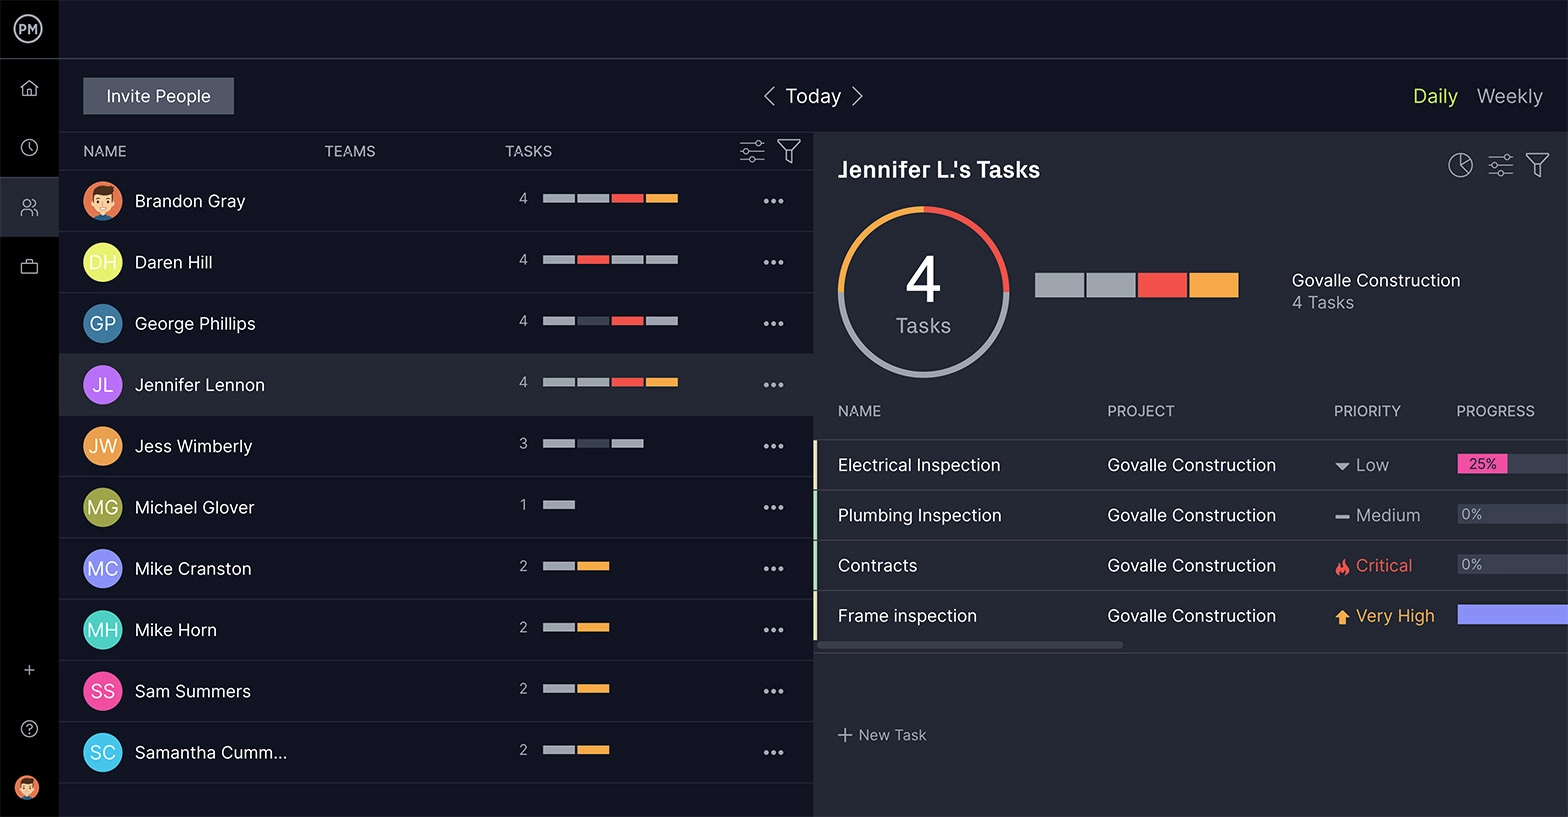Switch to Weekly view
Image resolution: width=1568 pixels, height=817 pixels.
(1509, 96)
